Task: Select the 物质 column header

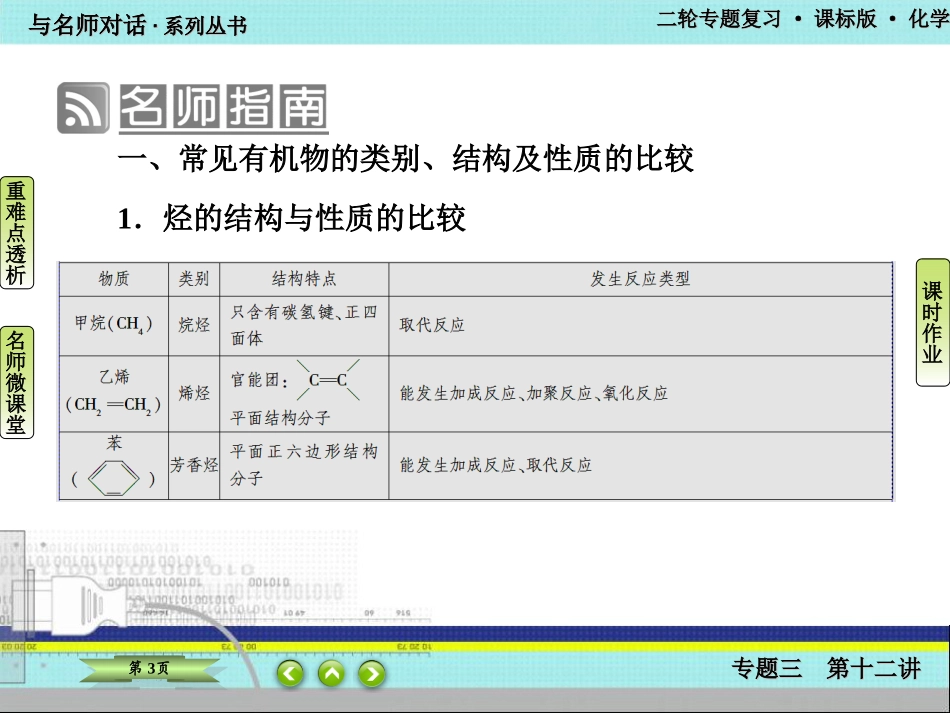Action: [114, 279]
